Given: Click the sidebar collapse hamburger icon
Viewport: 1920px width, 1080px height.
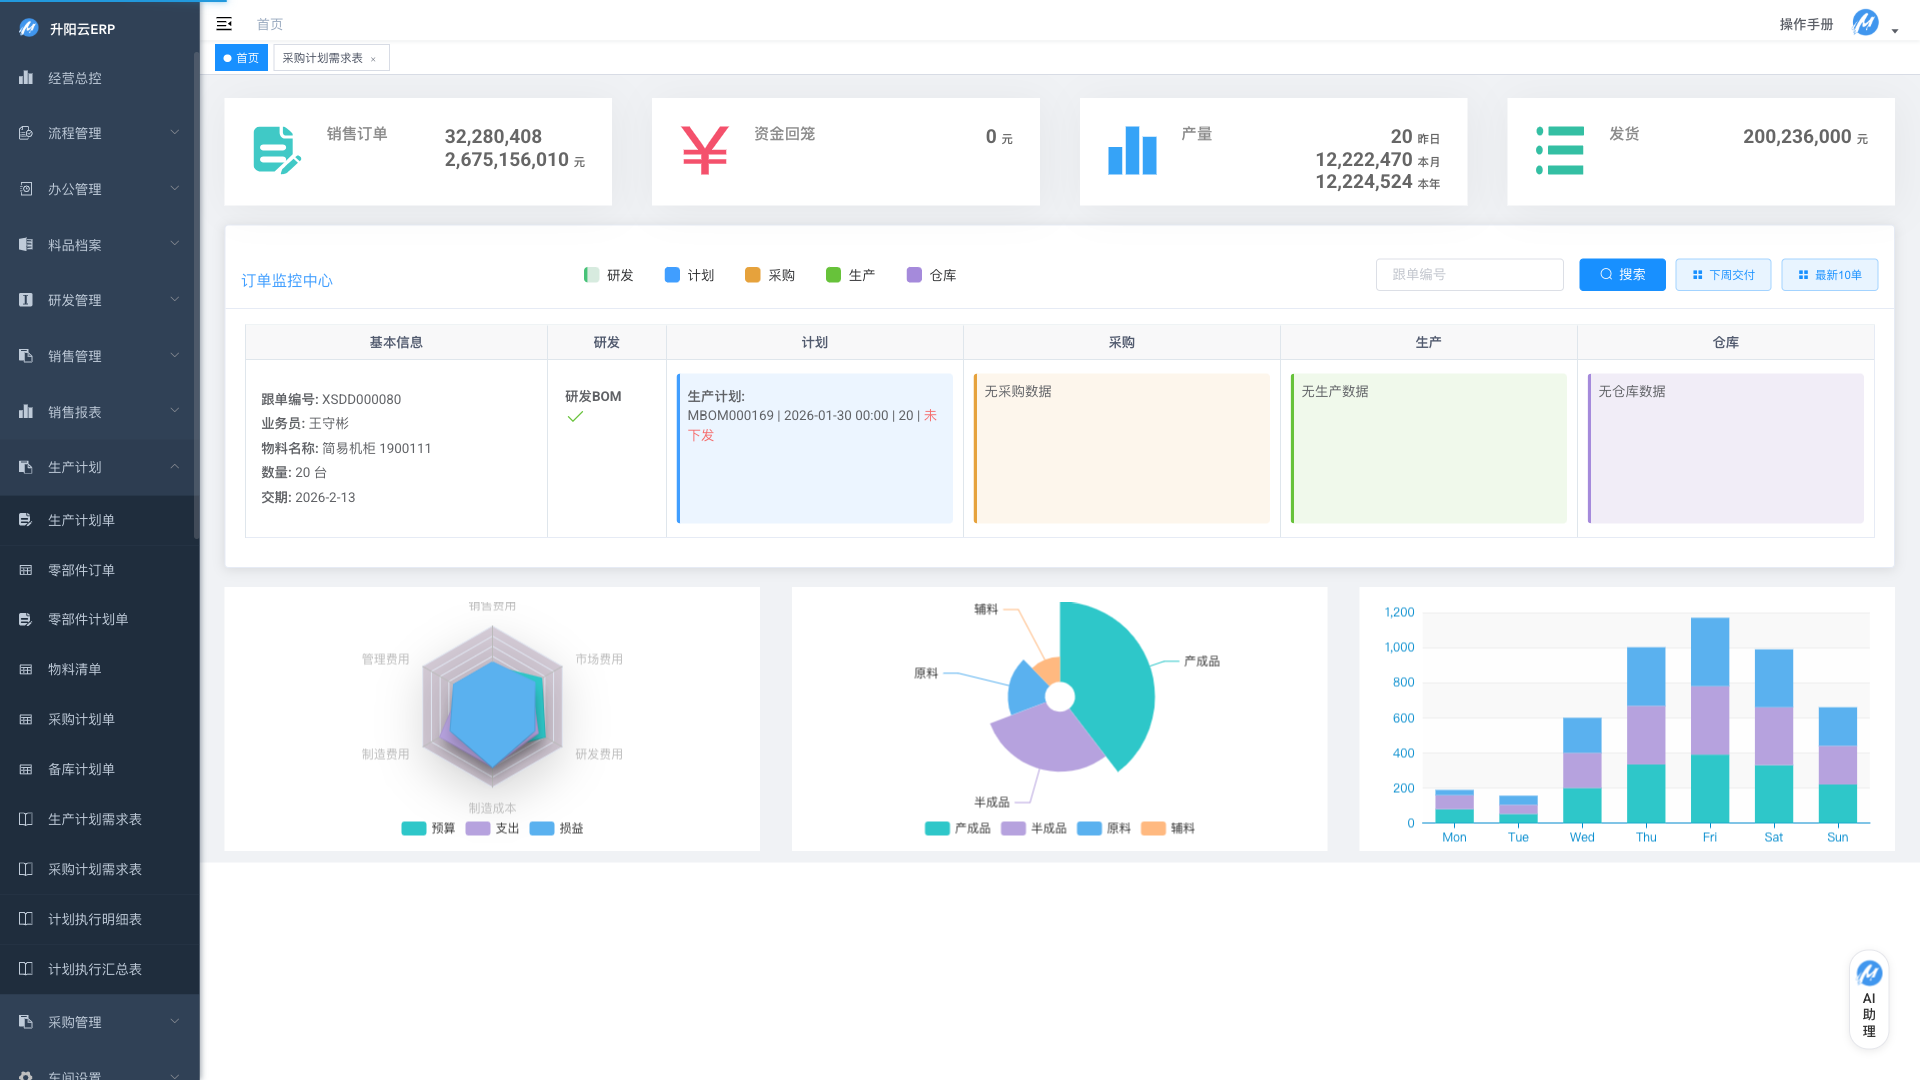Looking at the screenshot, I should coord(224,24).
